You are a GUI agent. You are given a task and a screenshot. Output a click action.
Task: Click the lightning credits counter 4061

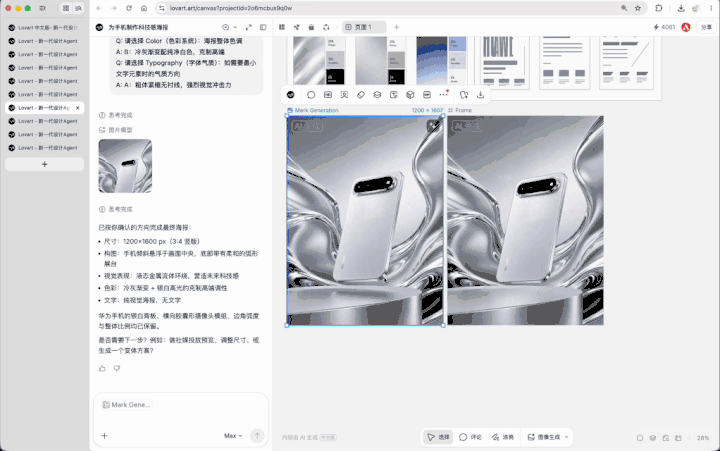[x=664, y=27]
